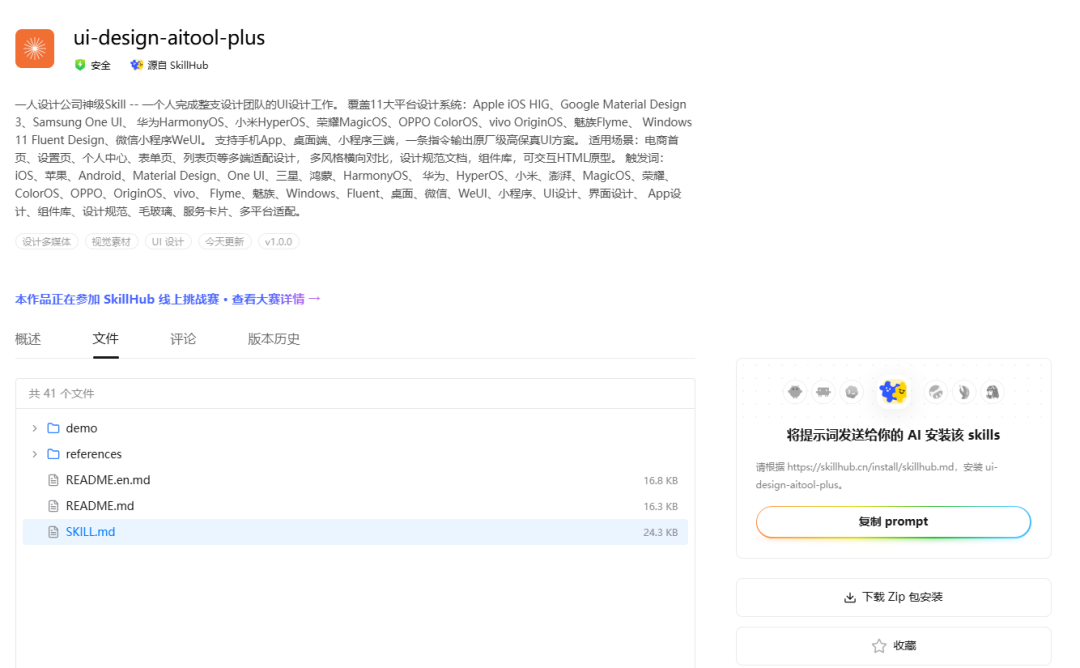1080x668 pixels.
Task: Click the 收藏 favorite button
Action: (893, 646)
